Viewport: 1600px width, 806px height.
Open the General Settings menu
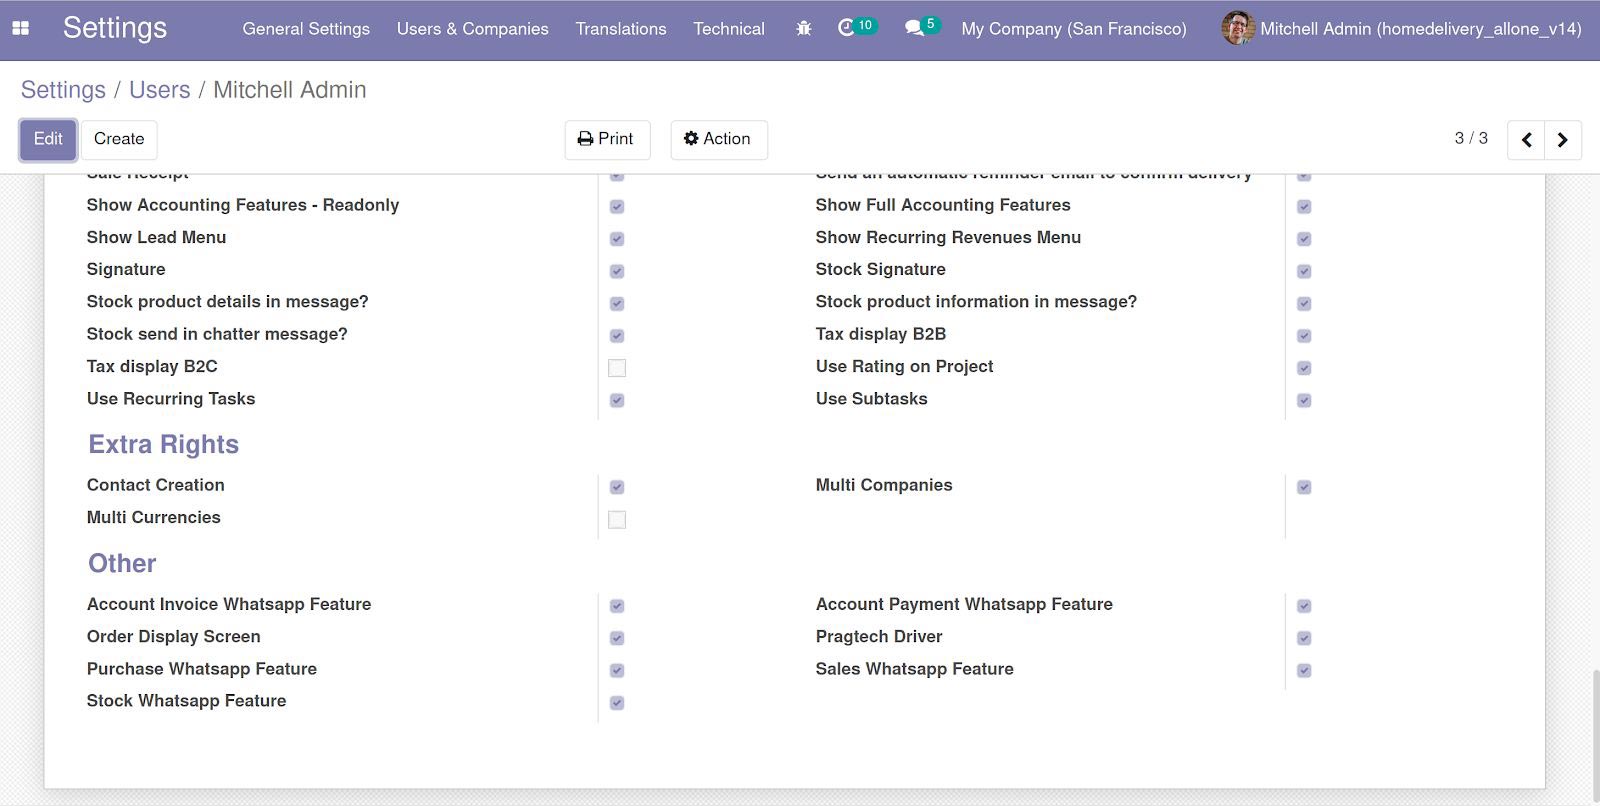coord(306,29)
